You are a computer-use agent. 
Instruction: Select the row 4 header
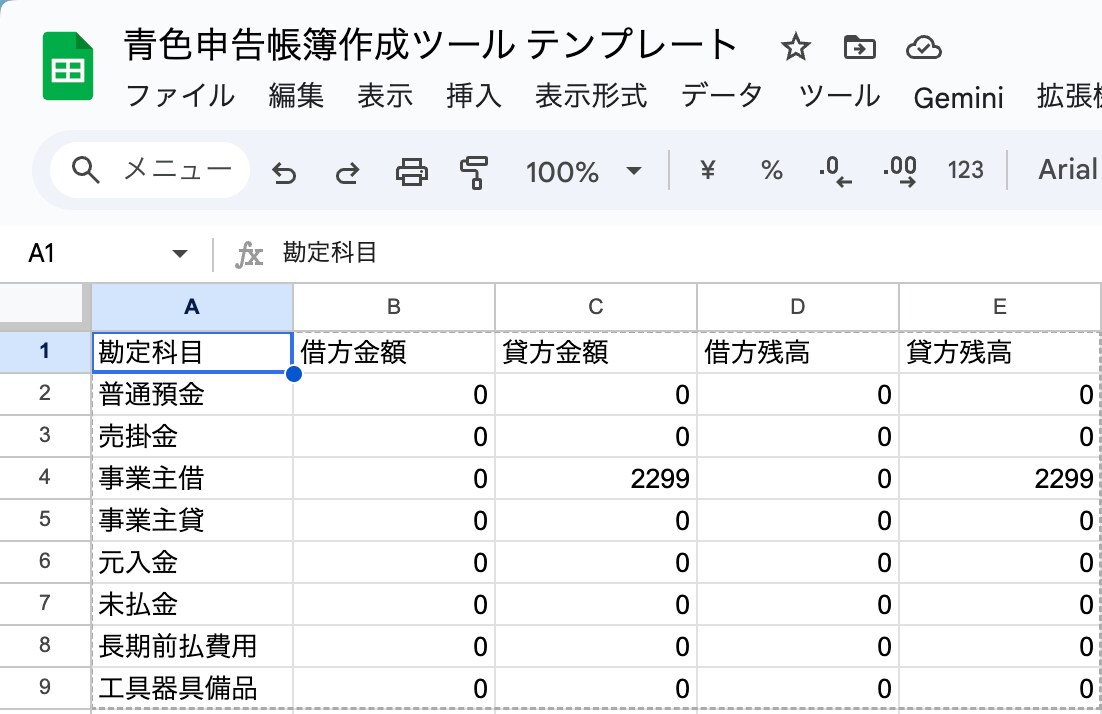[x=45, y=478]
